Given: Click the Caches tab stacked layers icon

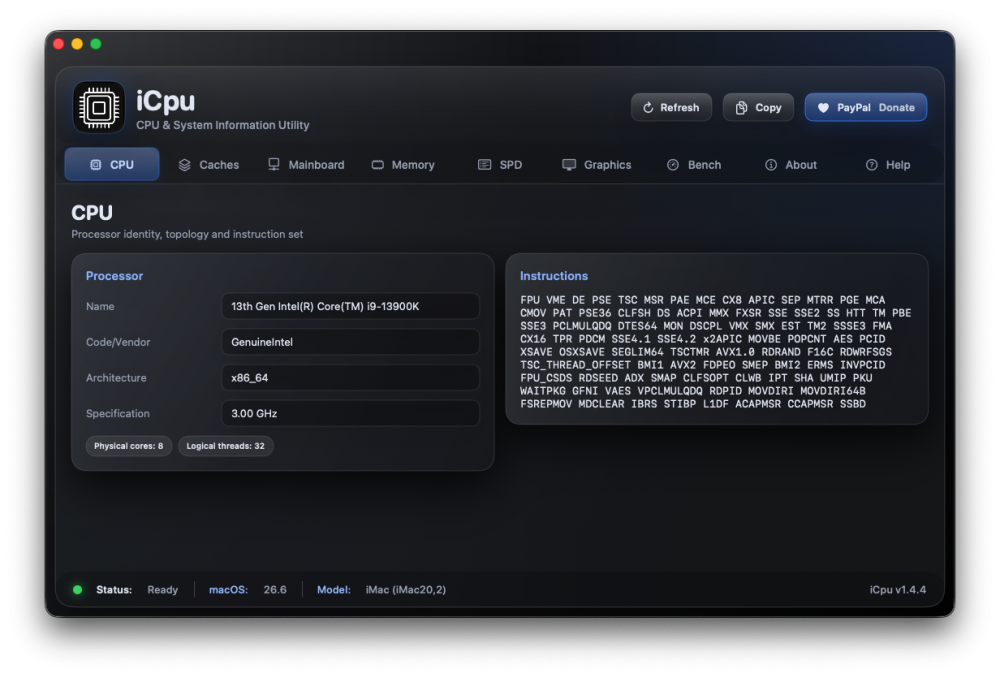Looking at the screenshot, I should pyautogui.click(x=184, y=164).
